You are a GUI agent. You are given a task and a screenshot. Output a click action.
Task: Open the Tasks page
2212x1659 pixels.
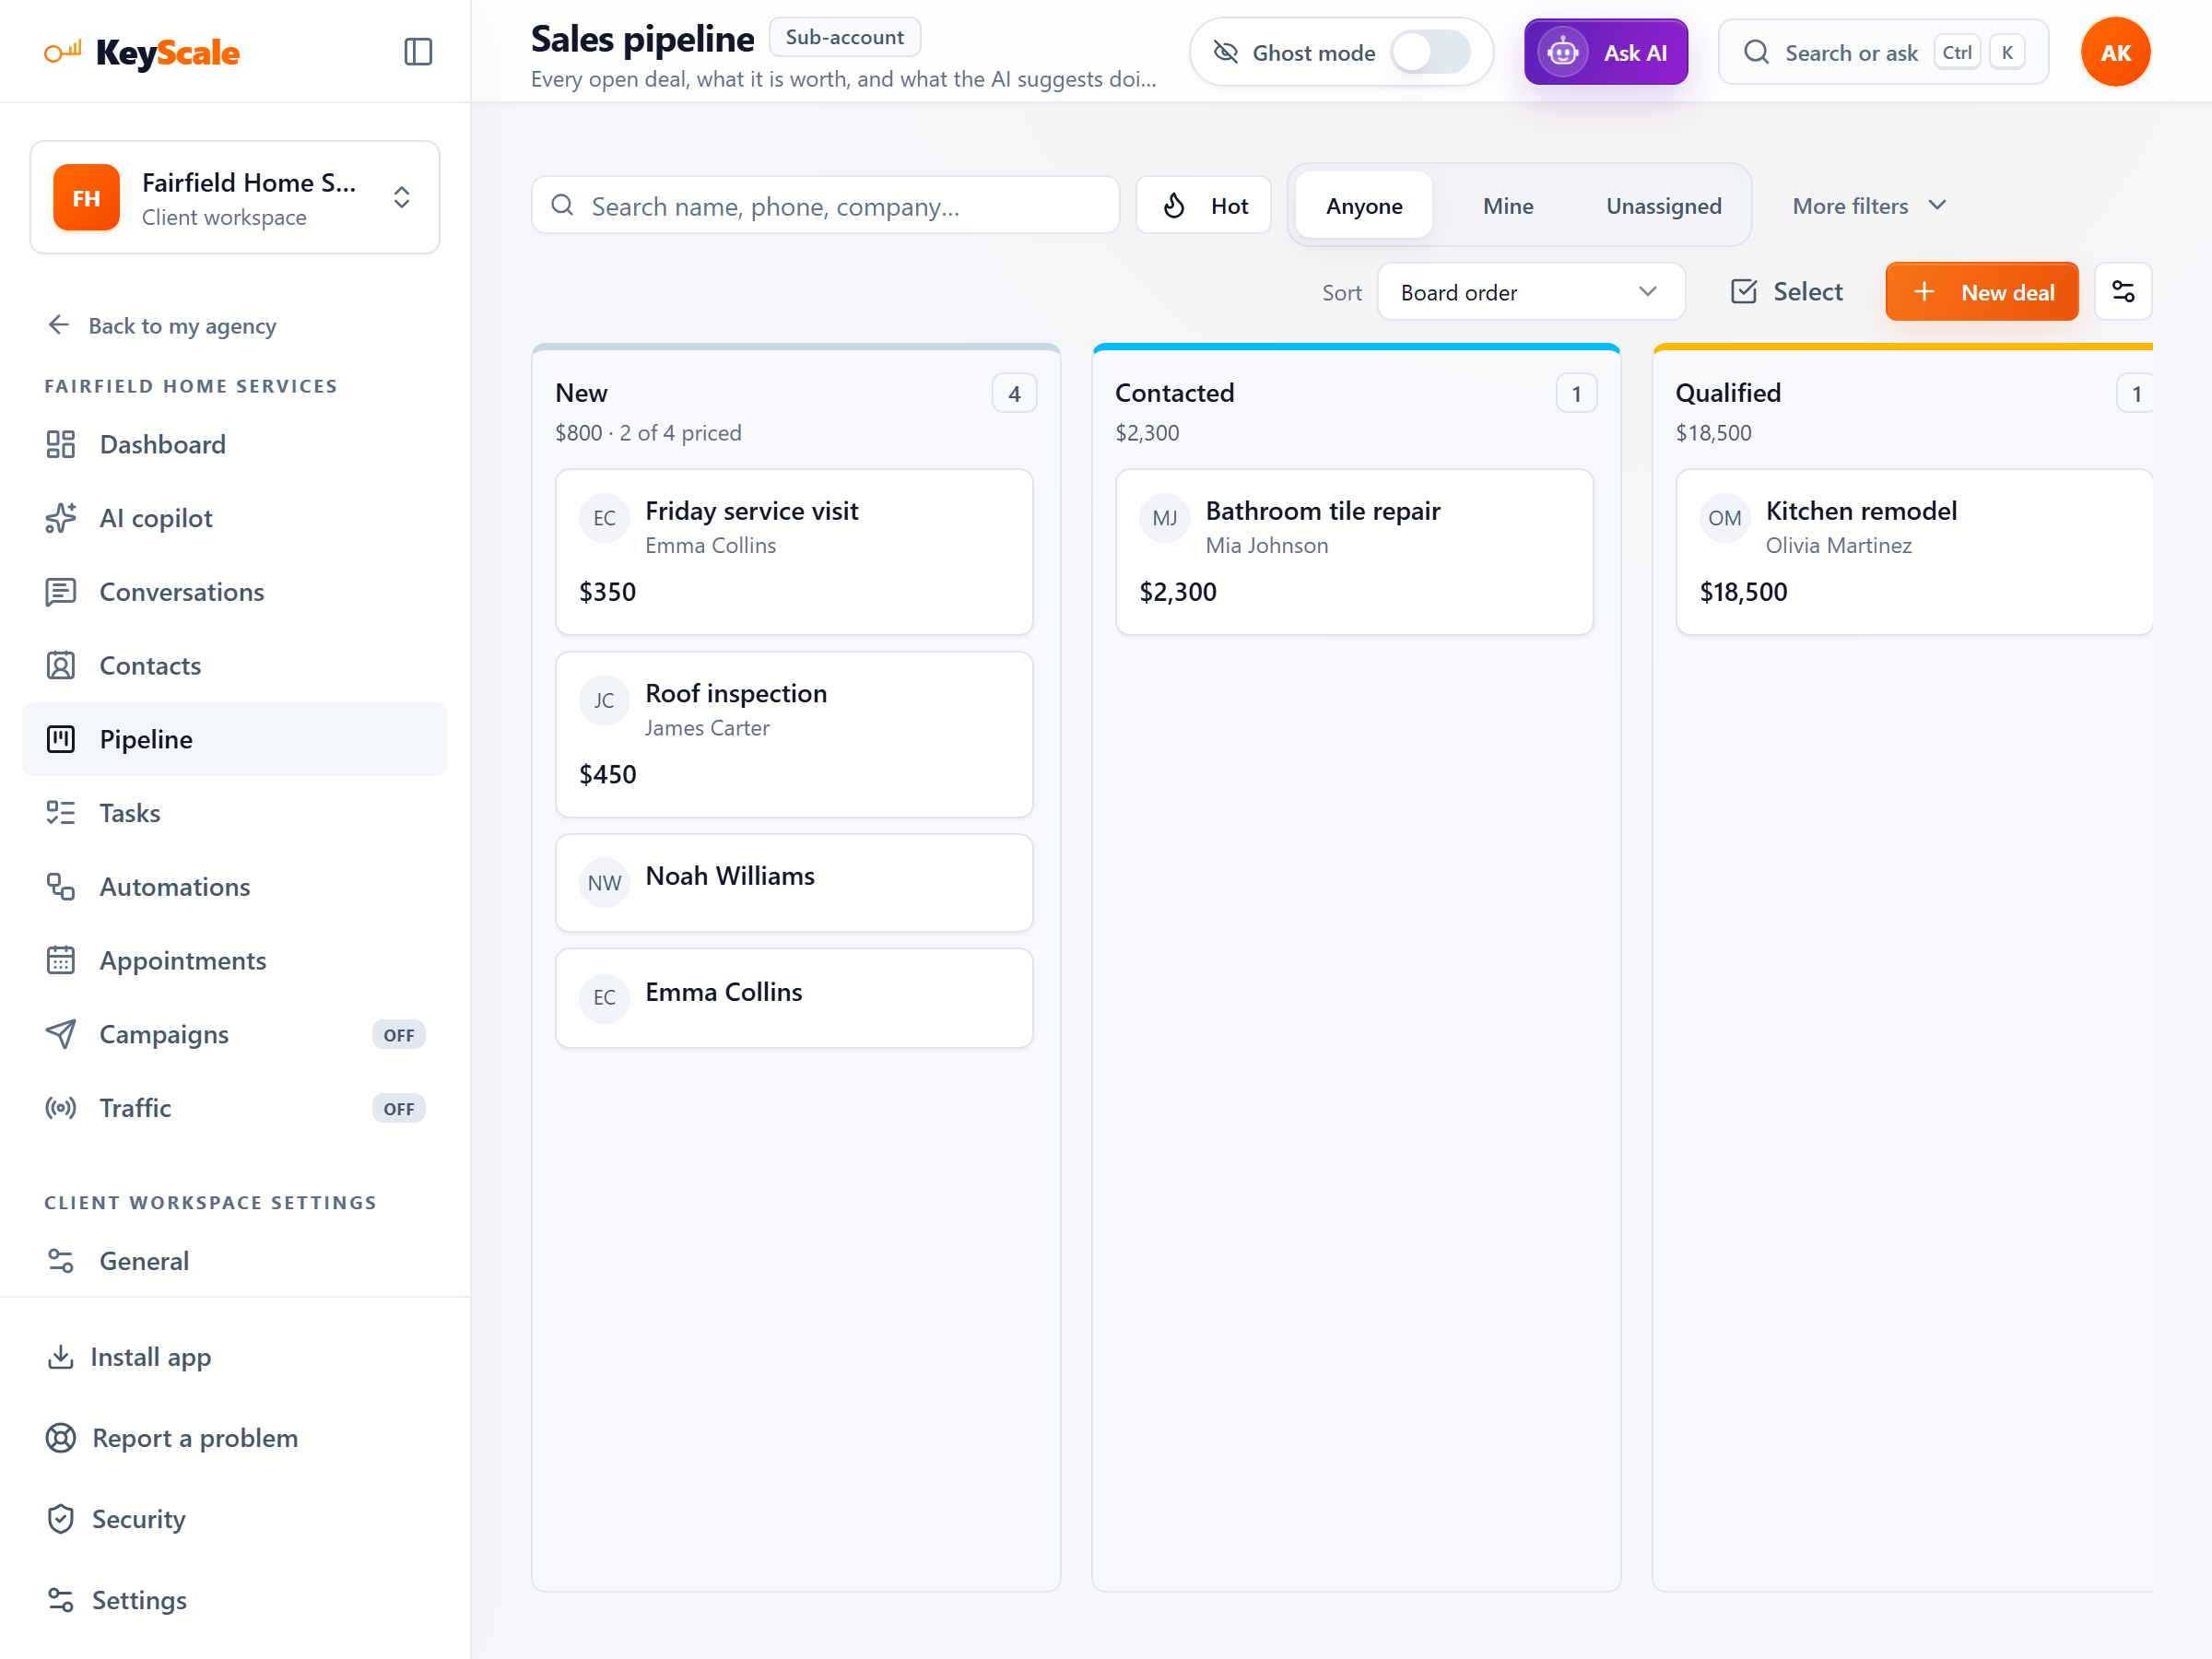tap(235, 813)
